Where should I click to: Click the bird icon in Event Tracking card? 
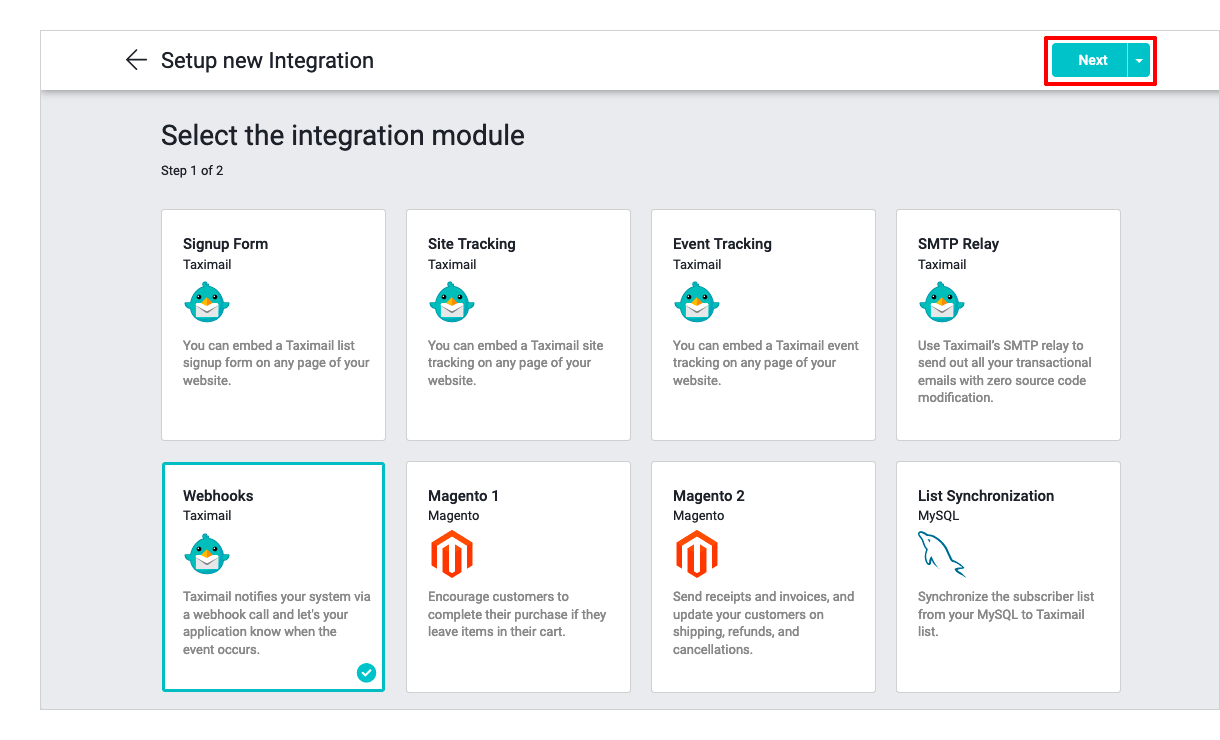(x=697, y=303)
